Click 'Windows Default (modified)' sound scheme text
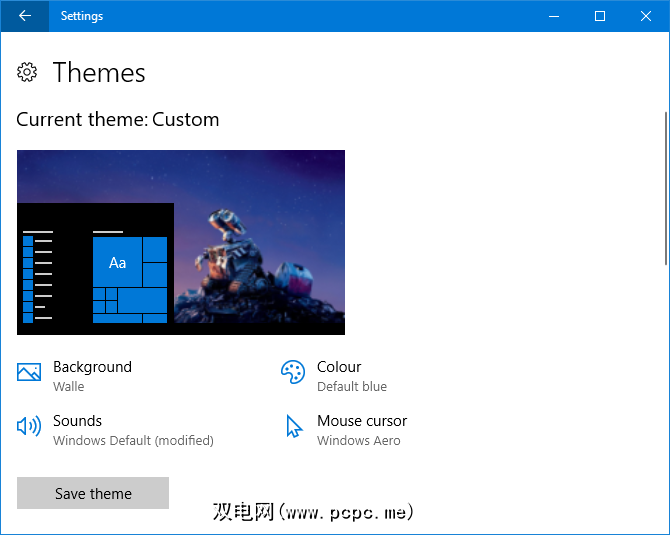Viewport: 670px width, 535px height. click(133, 441)
